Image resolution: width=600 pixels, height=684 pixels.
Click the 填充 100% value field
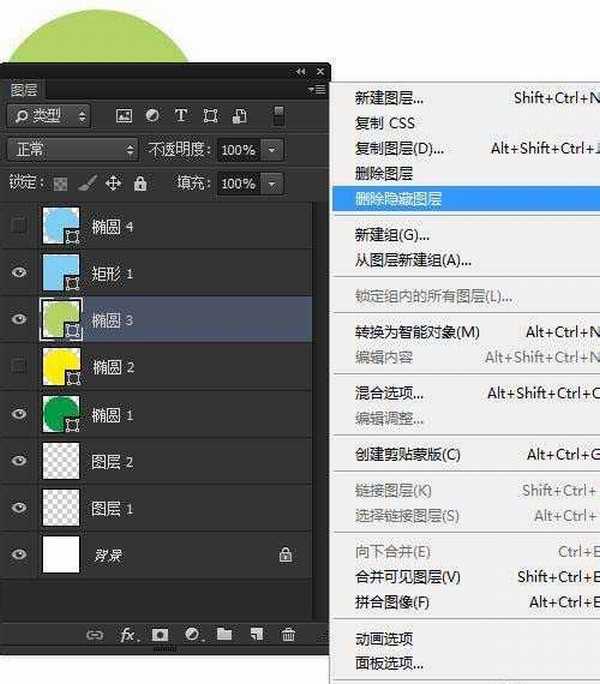(x=239, y=184)
